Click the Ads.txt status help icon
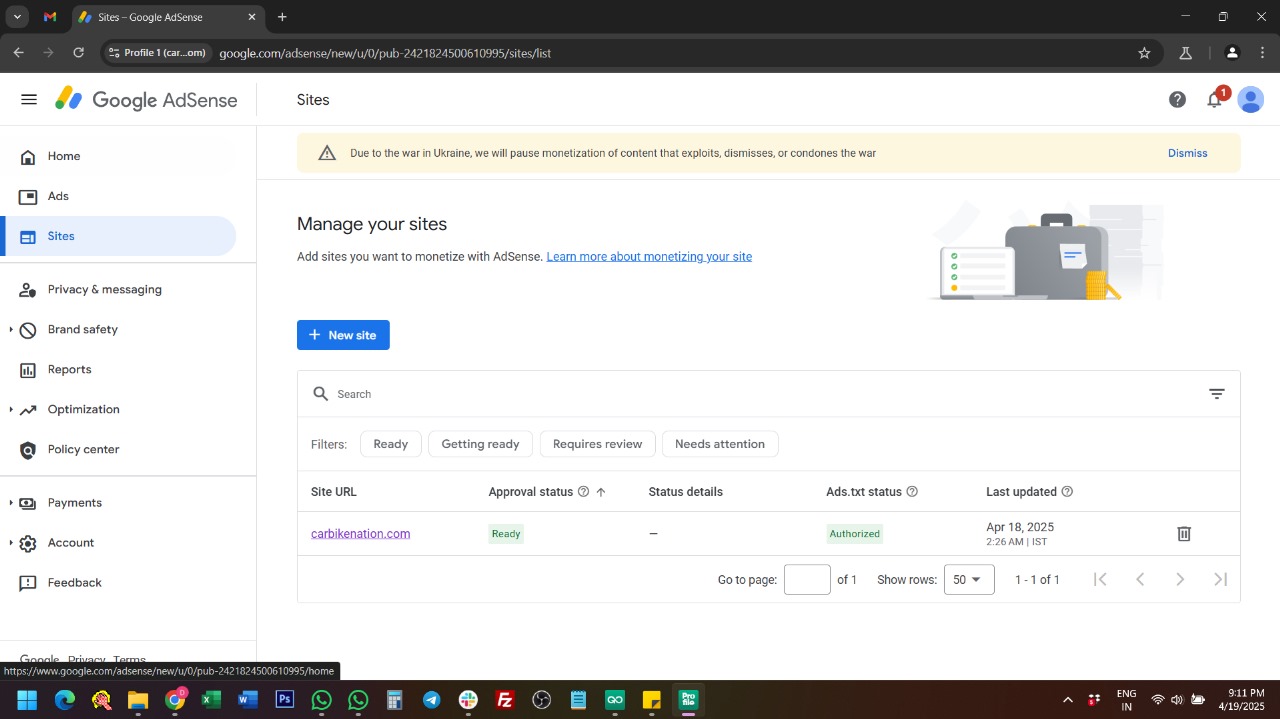The height and width of the screenshot is (719, 1280). pos(912,492)
